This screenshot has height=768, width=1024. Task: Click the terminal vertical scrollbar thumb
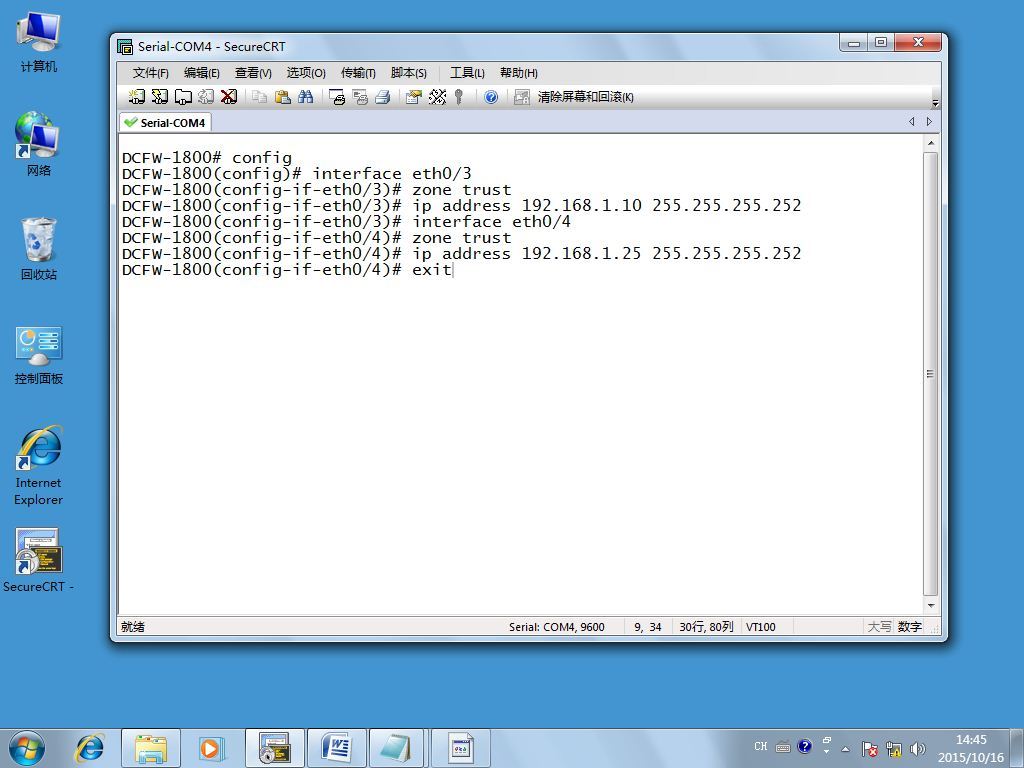tap(931, 374)
